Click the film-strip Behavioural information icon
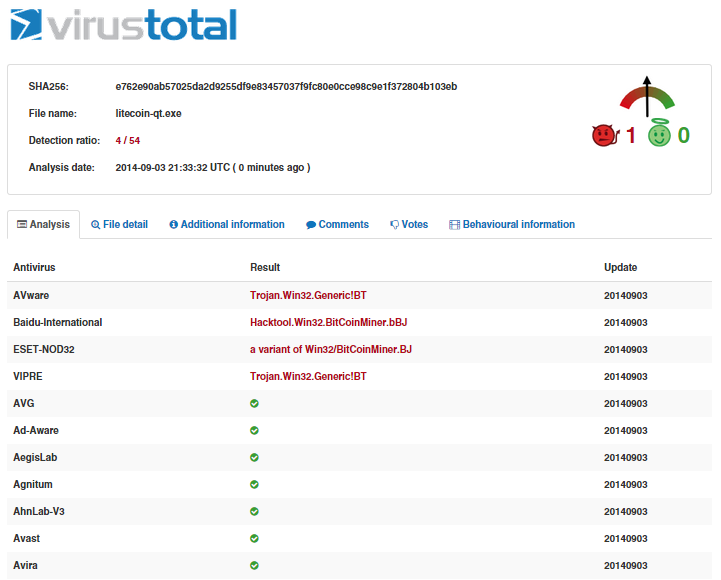 point(454,225)
